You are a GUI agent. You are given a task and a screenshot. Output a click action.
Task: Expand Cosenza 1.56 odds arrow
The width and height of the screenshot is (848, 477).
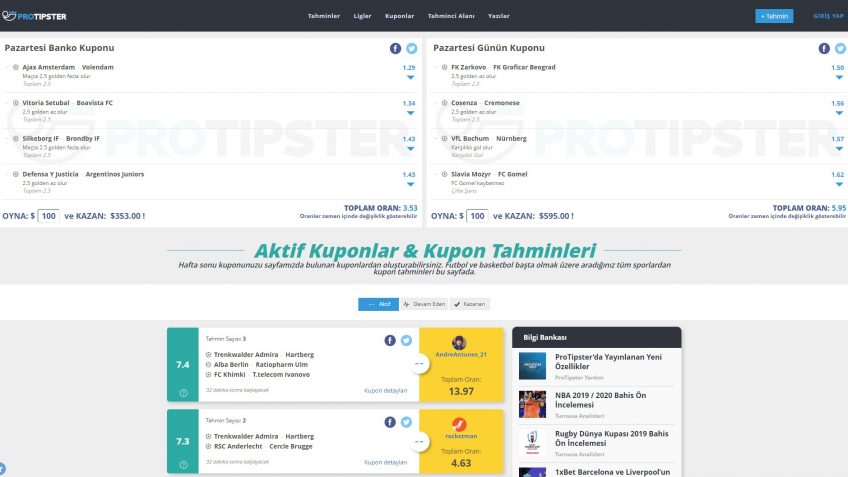pos(839,113)
